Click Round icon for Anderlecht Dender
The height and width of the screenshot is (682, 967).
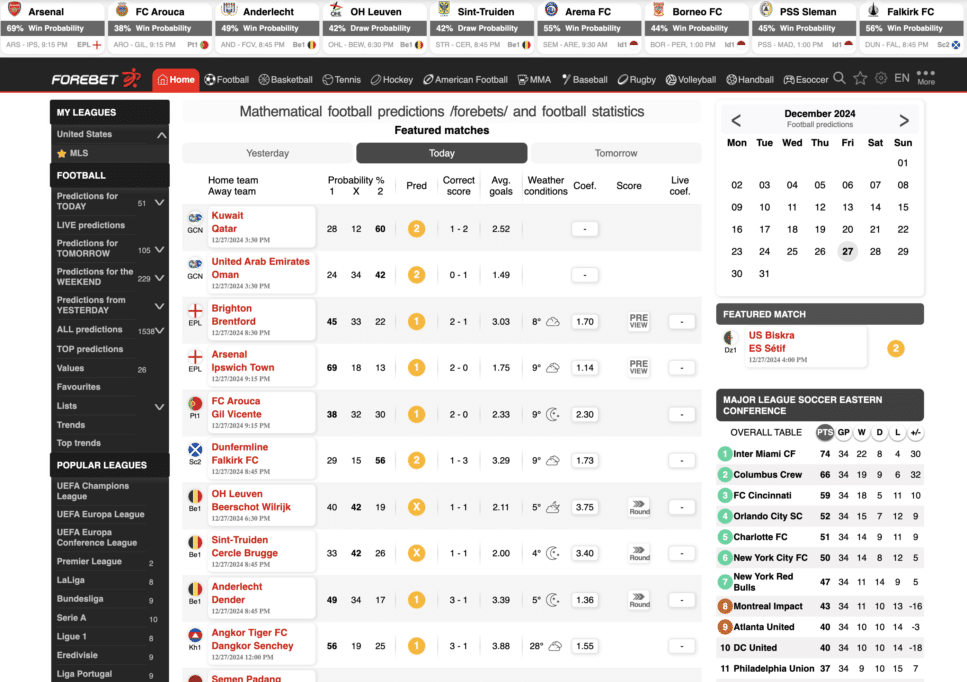[x=640, y=600]
